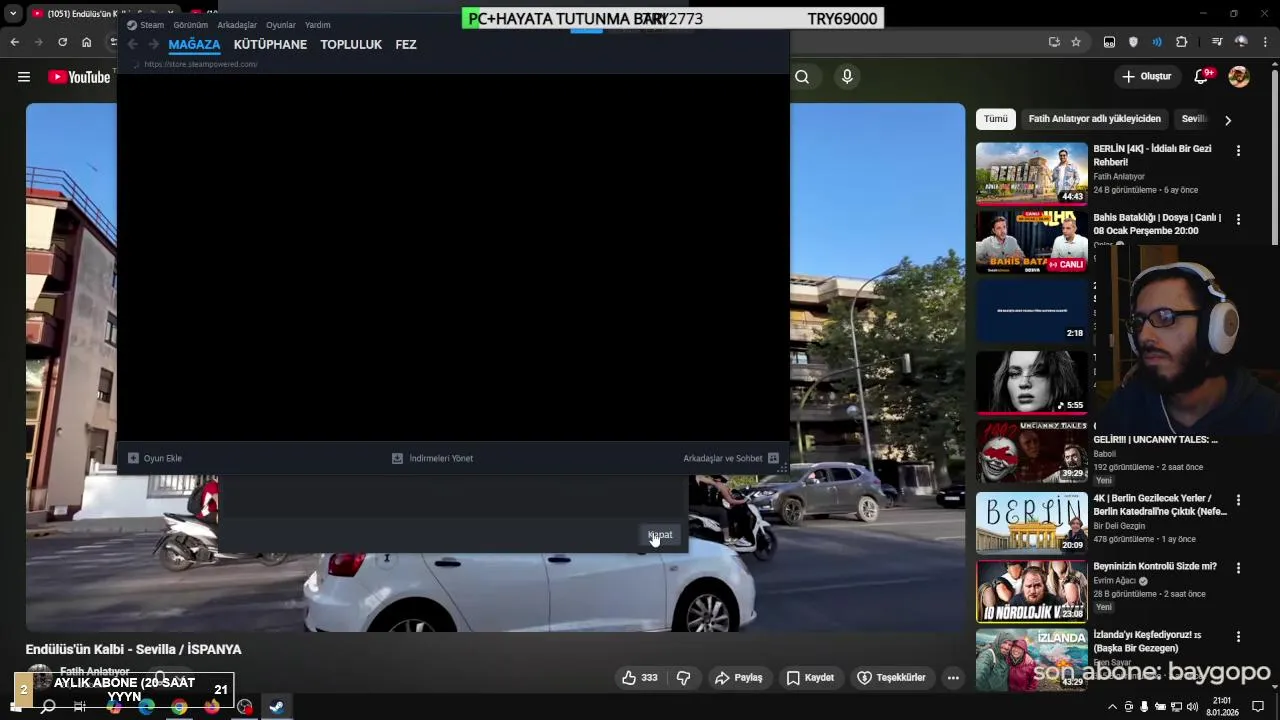The image size is (1280, 720).
Task: Click the blue sound-wave extension icon
Action: [1157, 42]
